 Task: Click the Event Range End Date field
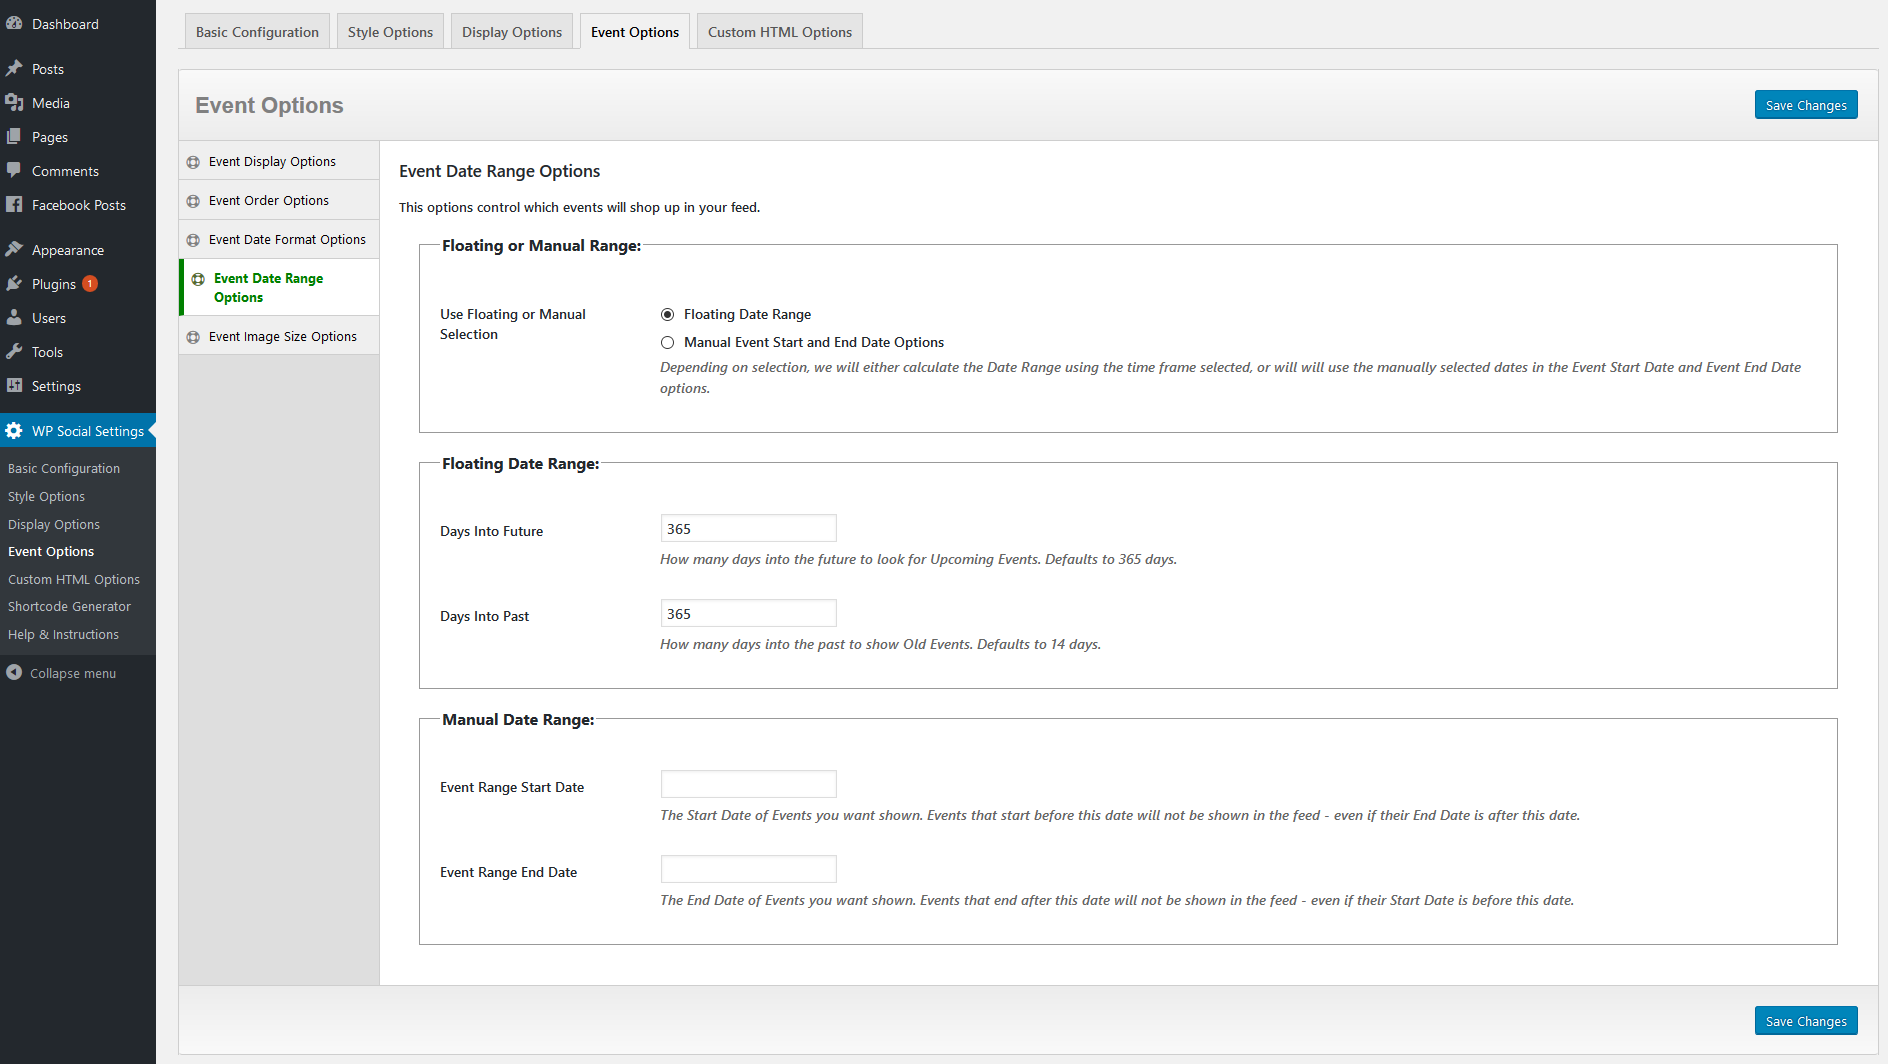[748, 870]
